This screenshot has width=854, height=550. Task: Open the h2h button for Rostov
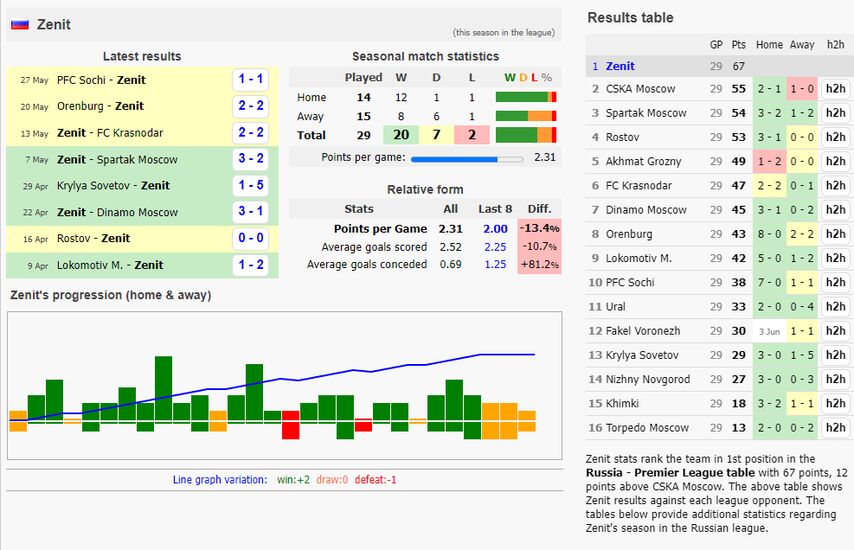click(x=835, y=137)
